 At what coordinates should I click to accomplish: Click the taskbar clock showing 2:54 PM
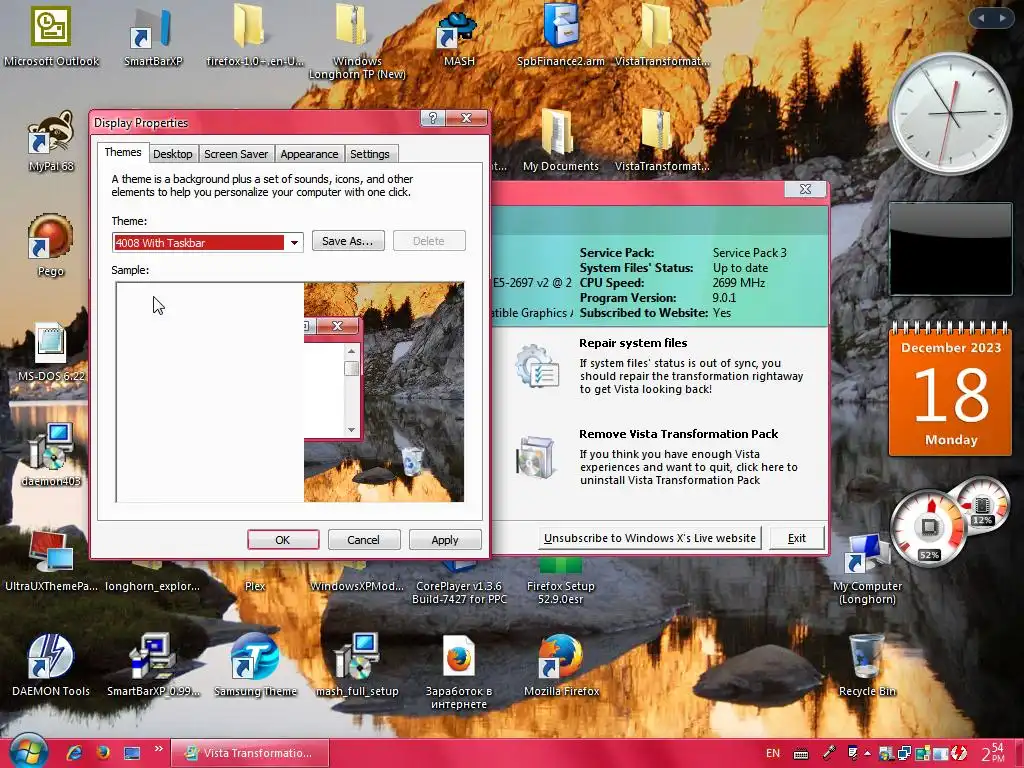[993, 753]
